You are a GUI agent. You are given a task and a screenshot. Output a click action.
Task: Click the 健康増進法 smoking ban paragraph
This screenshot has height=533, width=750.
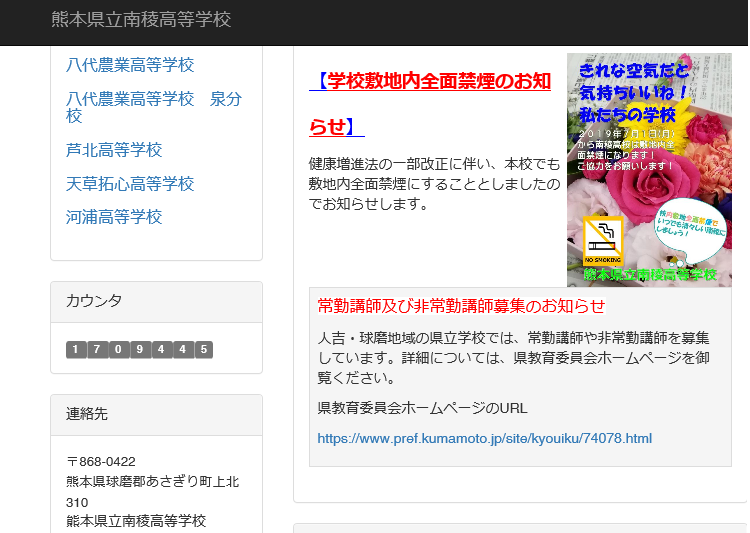[434, 183]
